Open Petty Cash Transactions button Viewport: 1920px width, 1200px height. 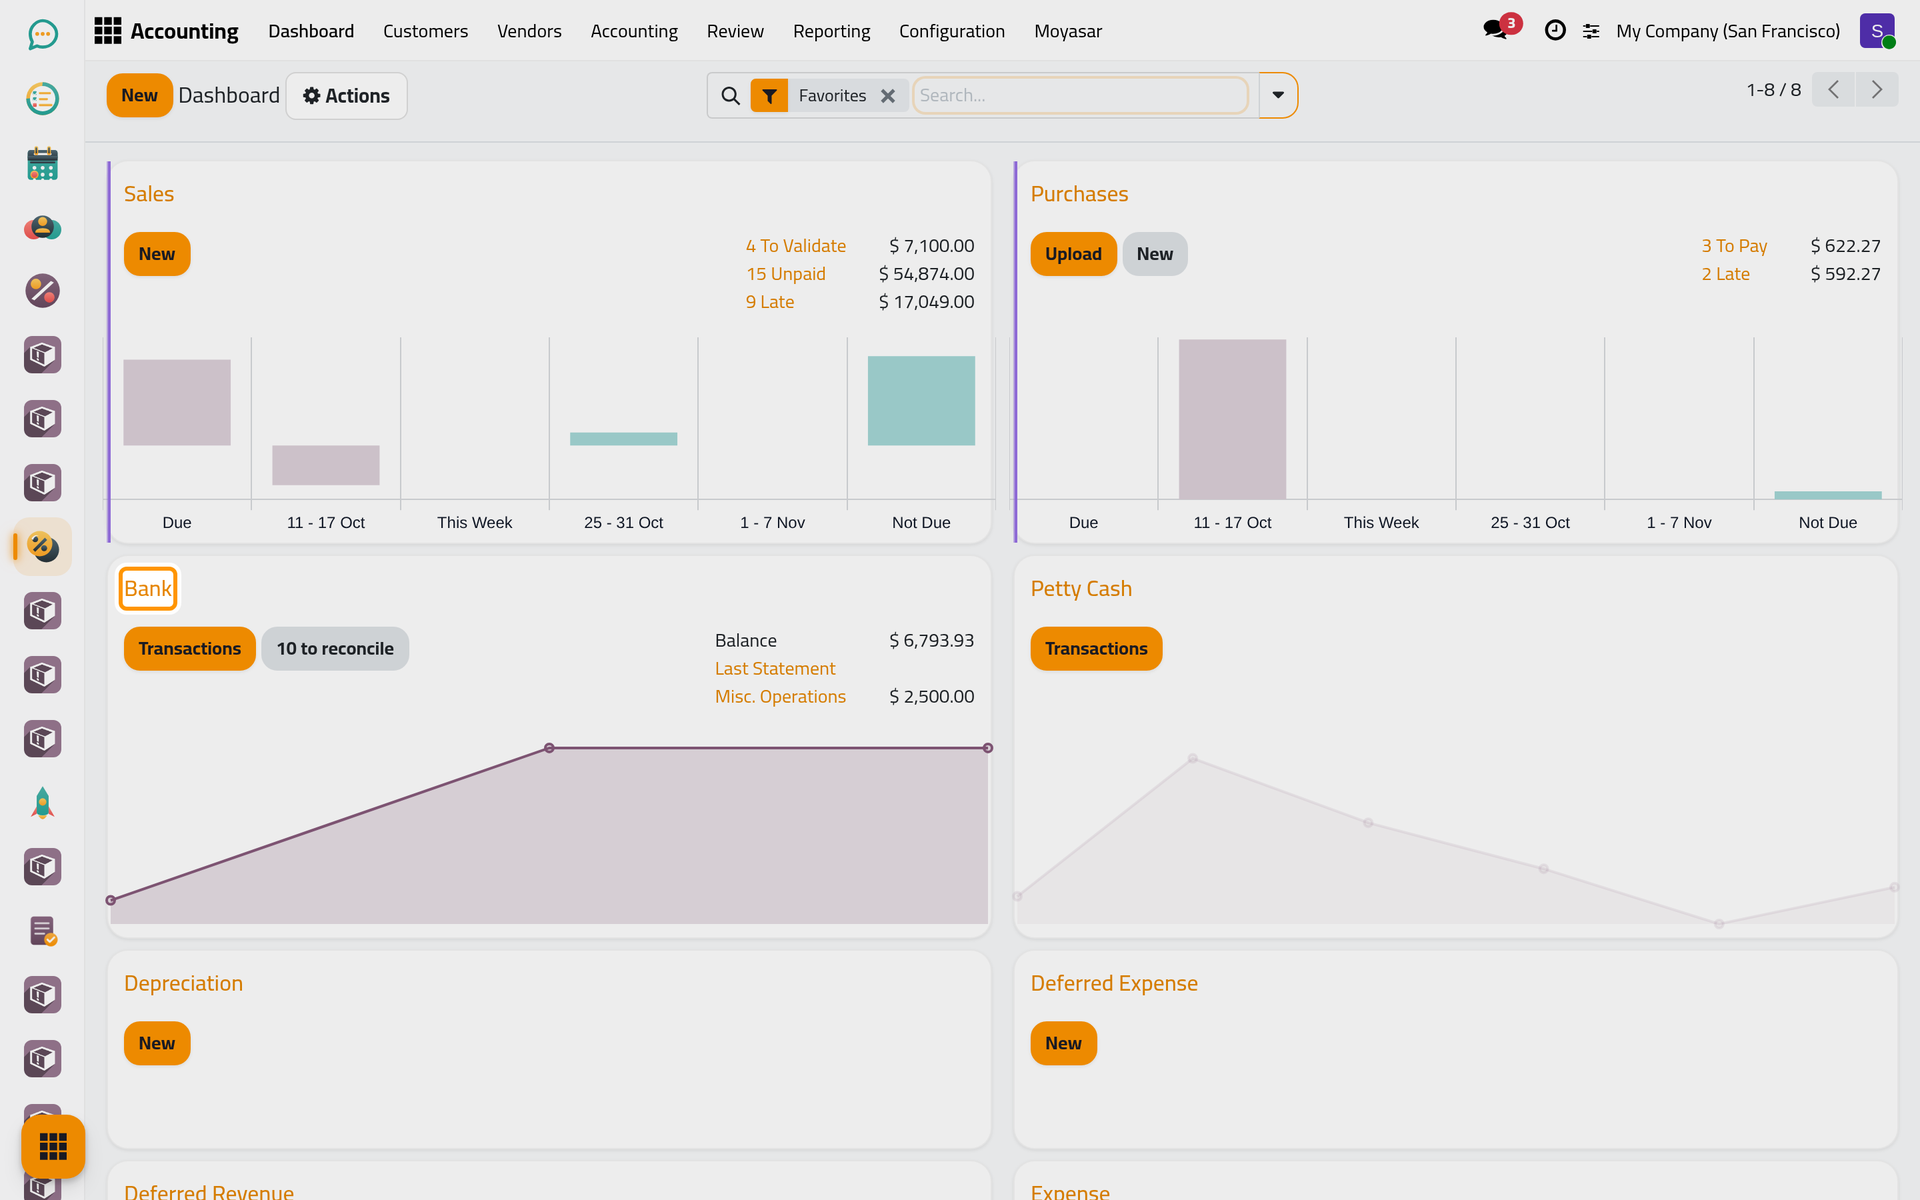coord(1096,649)
